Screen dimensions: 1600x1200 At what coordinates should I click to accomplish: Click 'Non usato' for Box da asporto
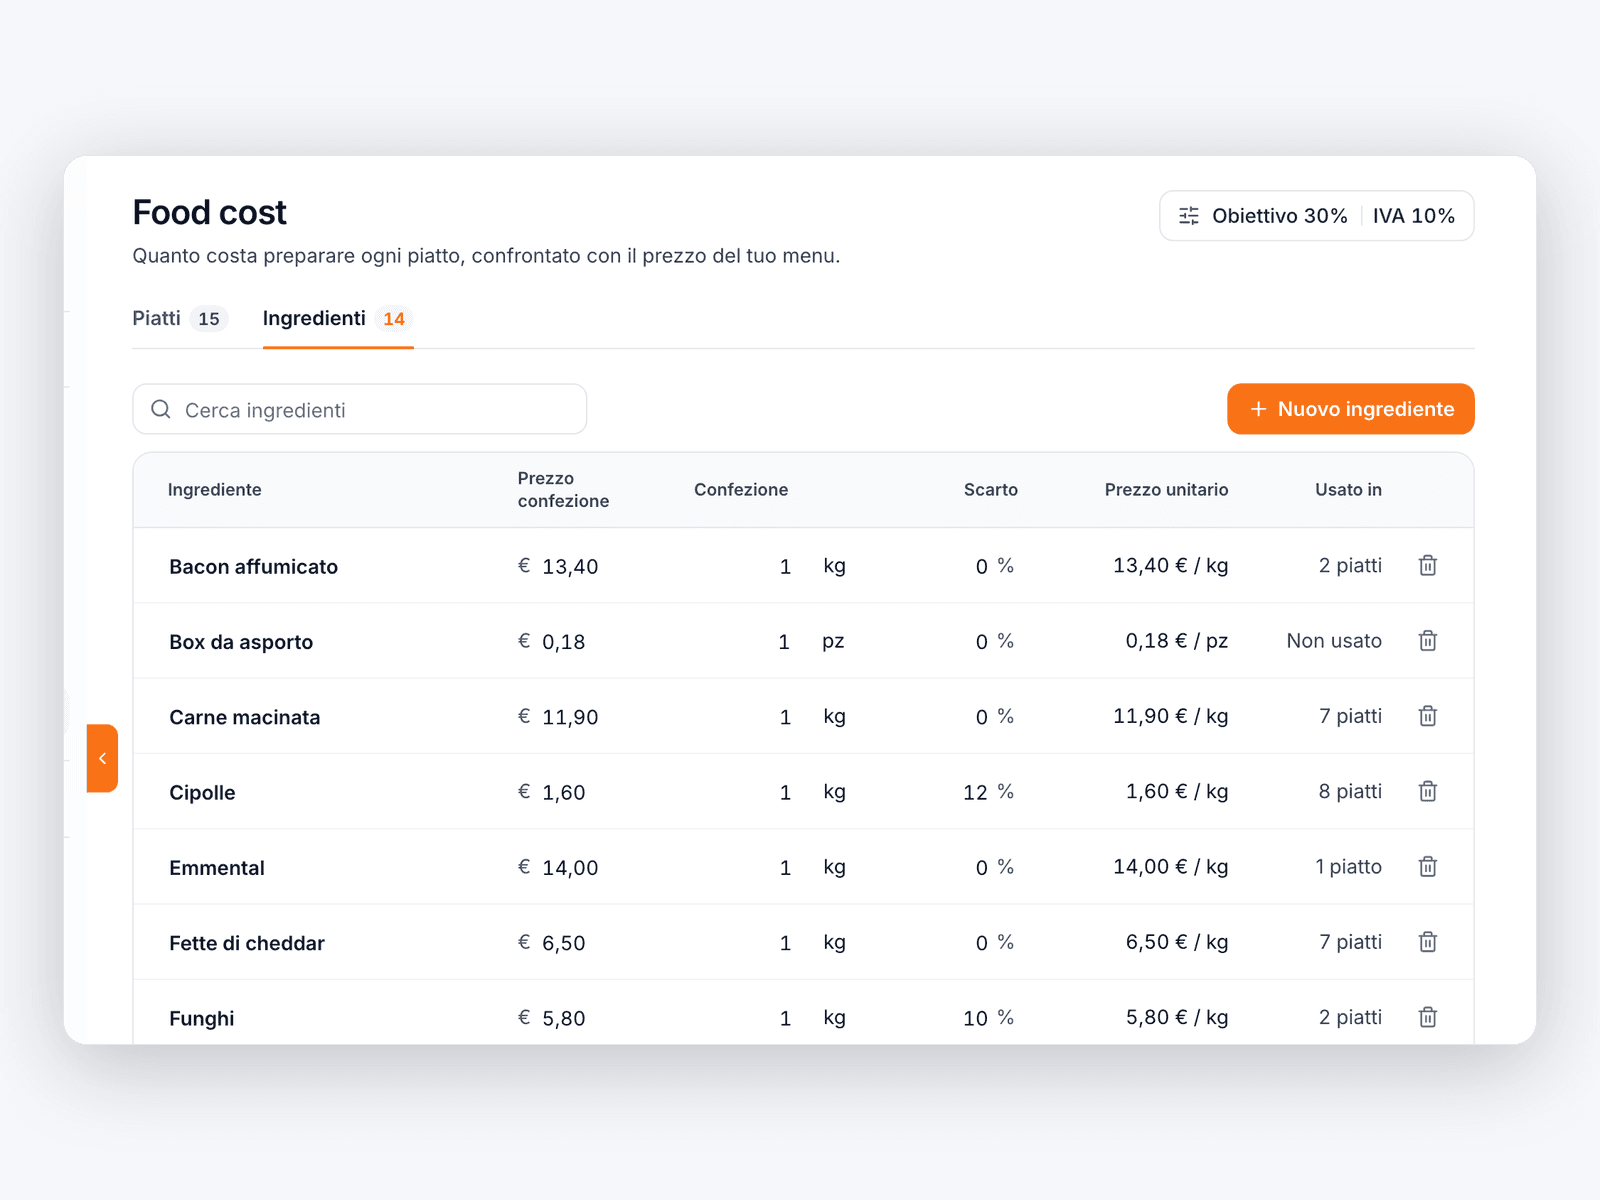tap(1334, 641)
